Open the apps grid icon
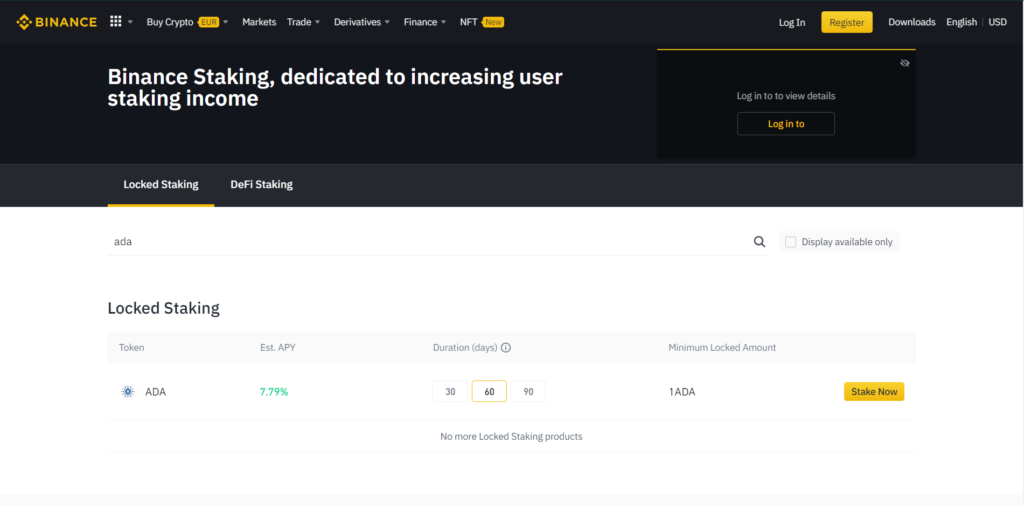Viewport: 1024px width, 506px height. click(116, 22)
